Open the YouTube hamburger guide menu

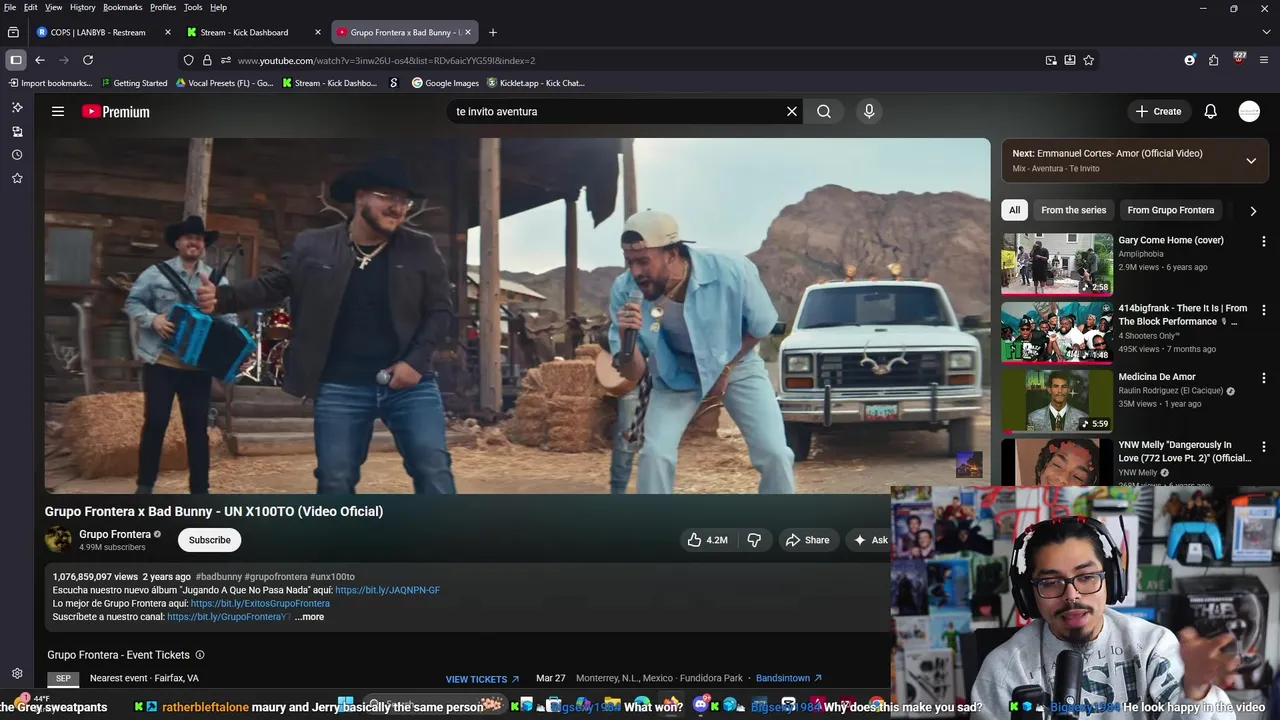(x=58, y=111)
